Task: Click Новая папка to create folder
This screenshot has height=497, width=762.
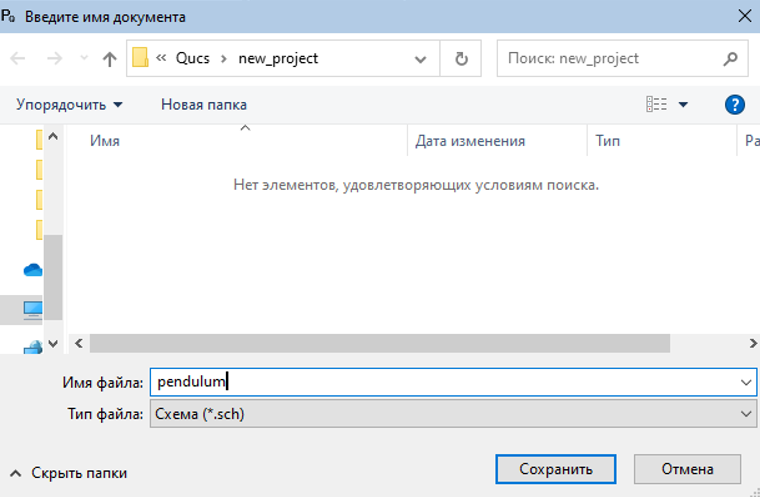Action: (x=204, y=104)
